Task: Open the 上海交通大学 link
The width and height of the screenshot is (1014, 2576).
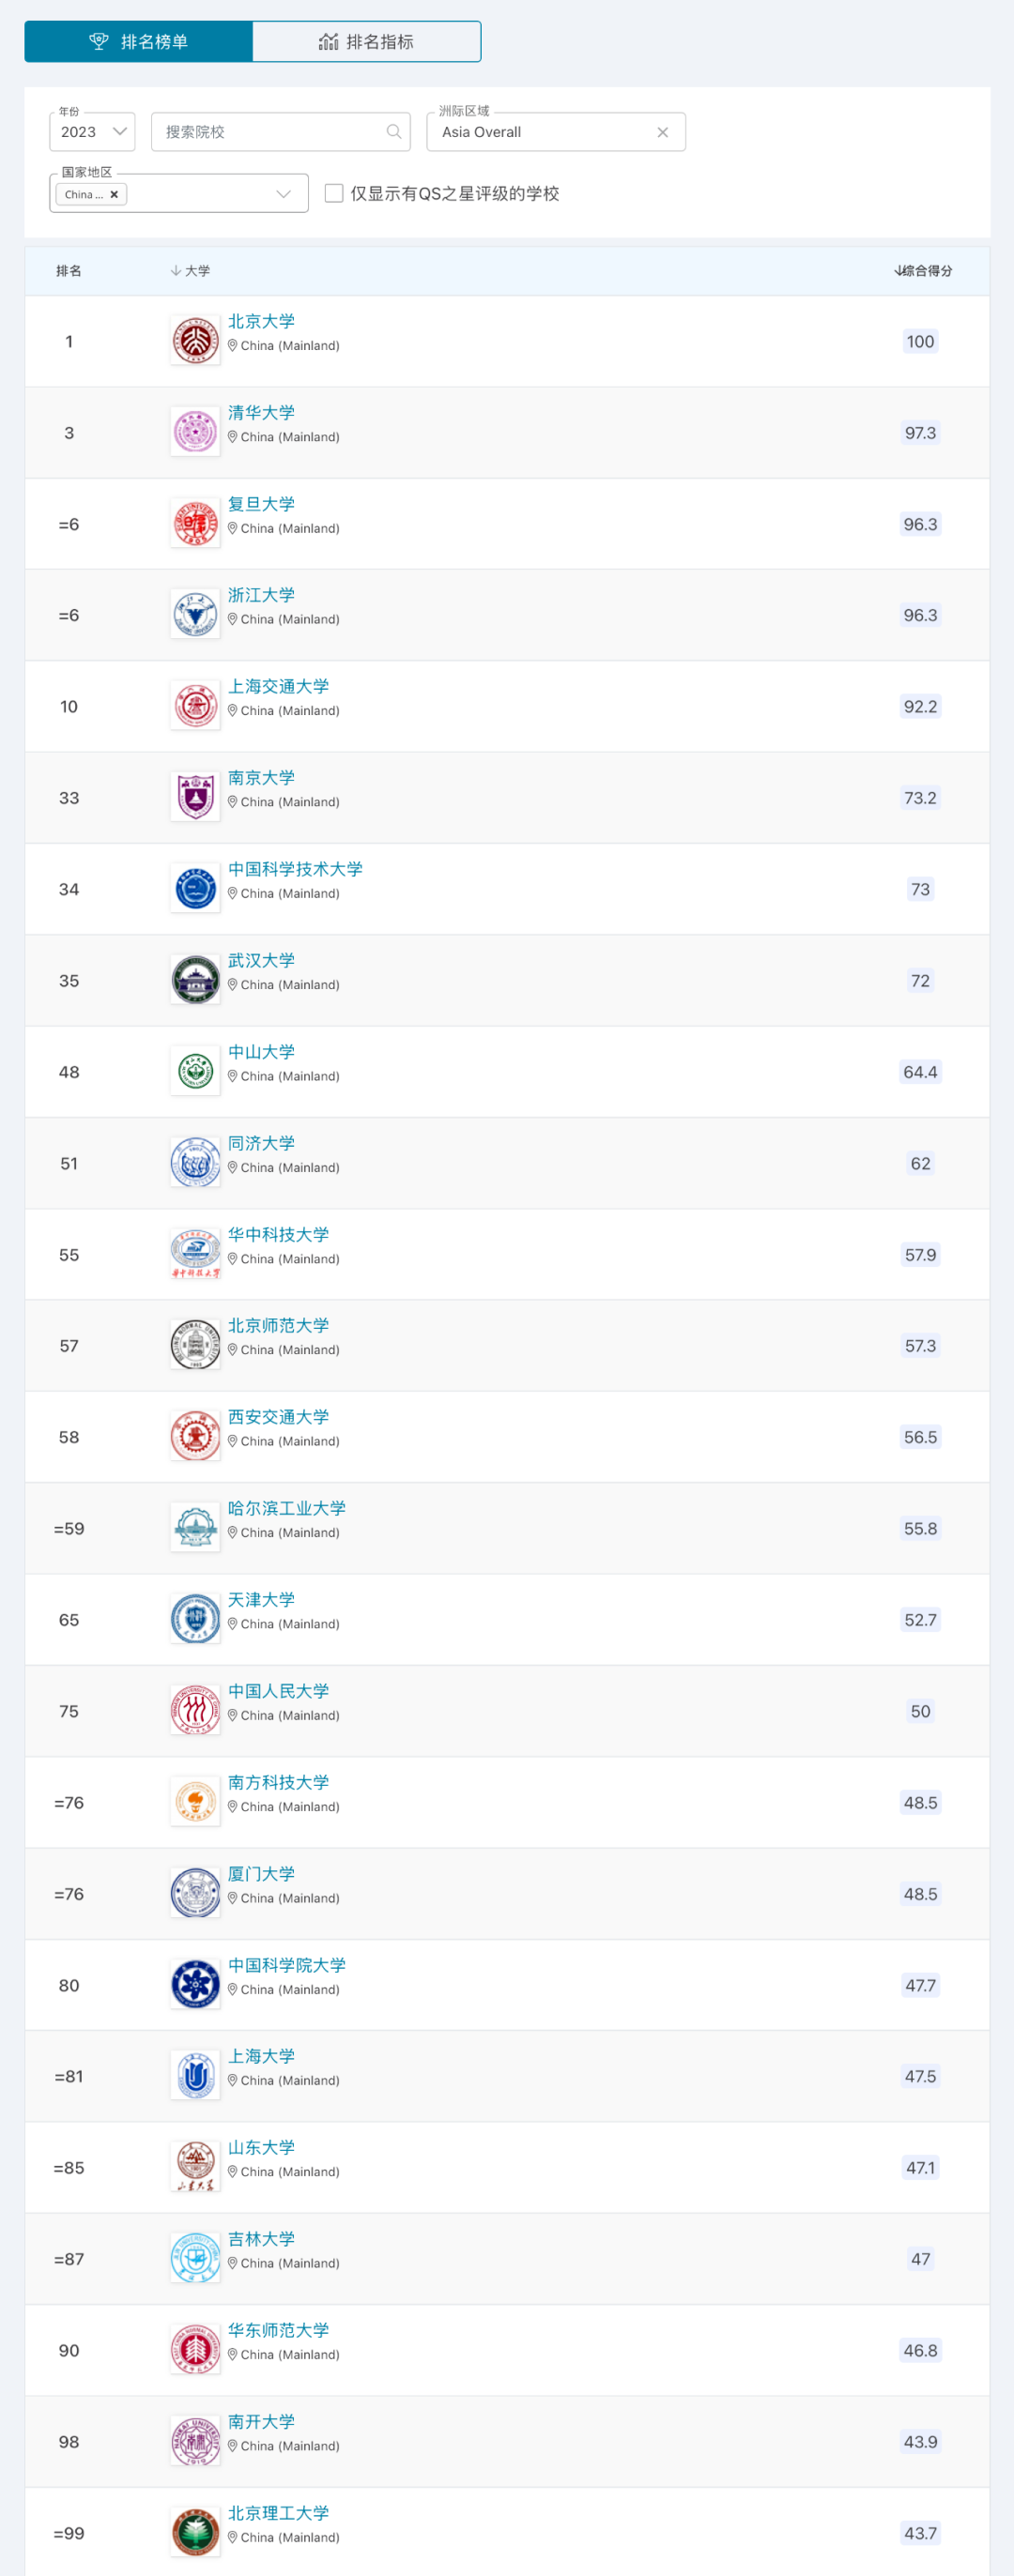Action: tap(278, 686)
